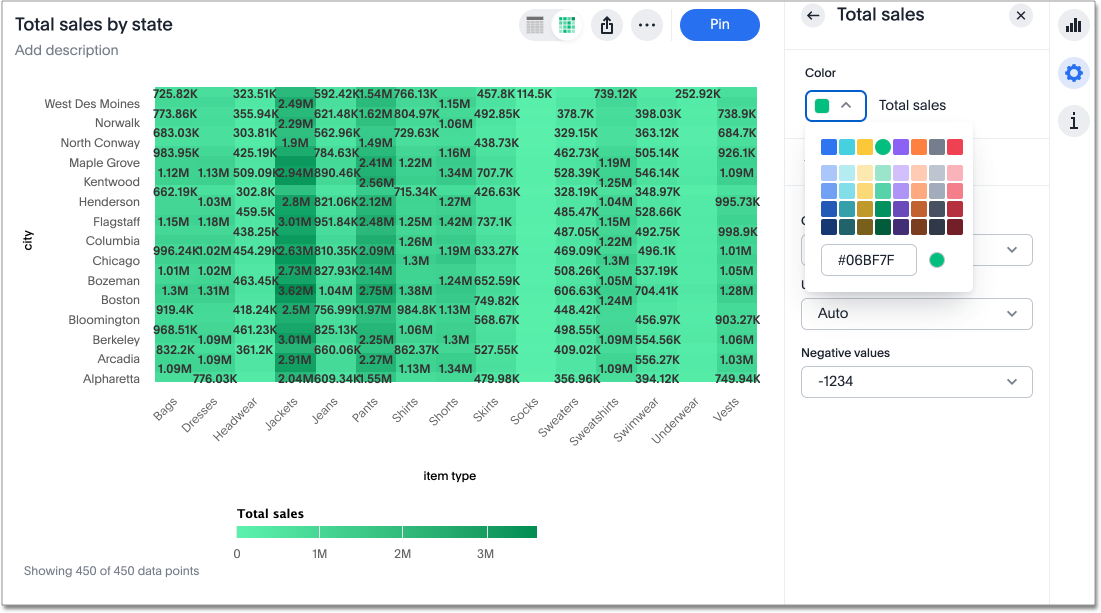This screenshot has height=613, width=1101.
Task: Open the three-dot more options icon
Action: [647, 25]
